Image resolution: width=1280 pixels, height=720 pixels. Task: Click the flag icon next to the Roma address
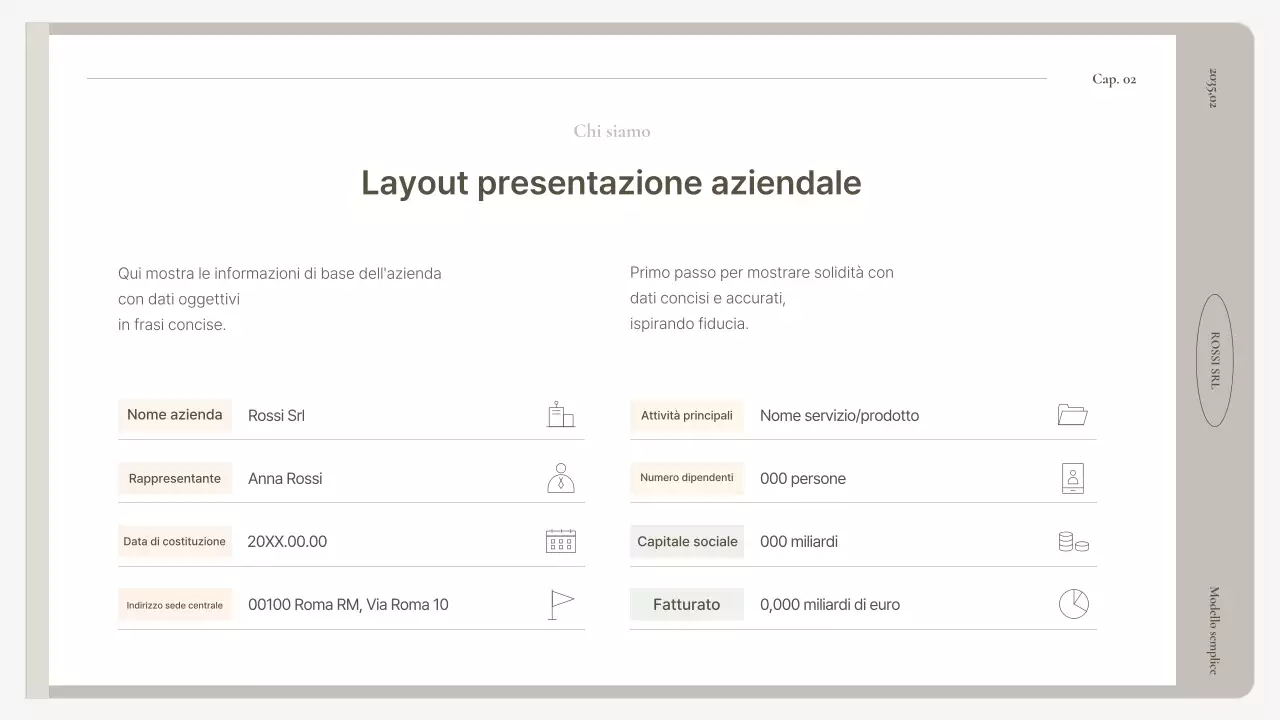tap(561, 603)
